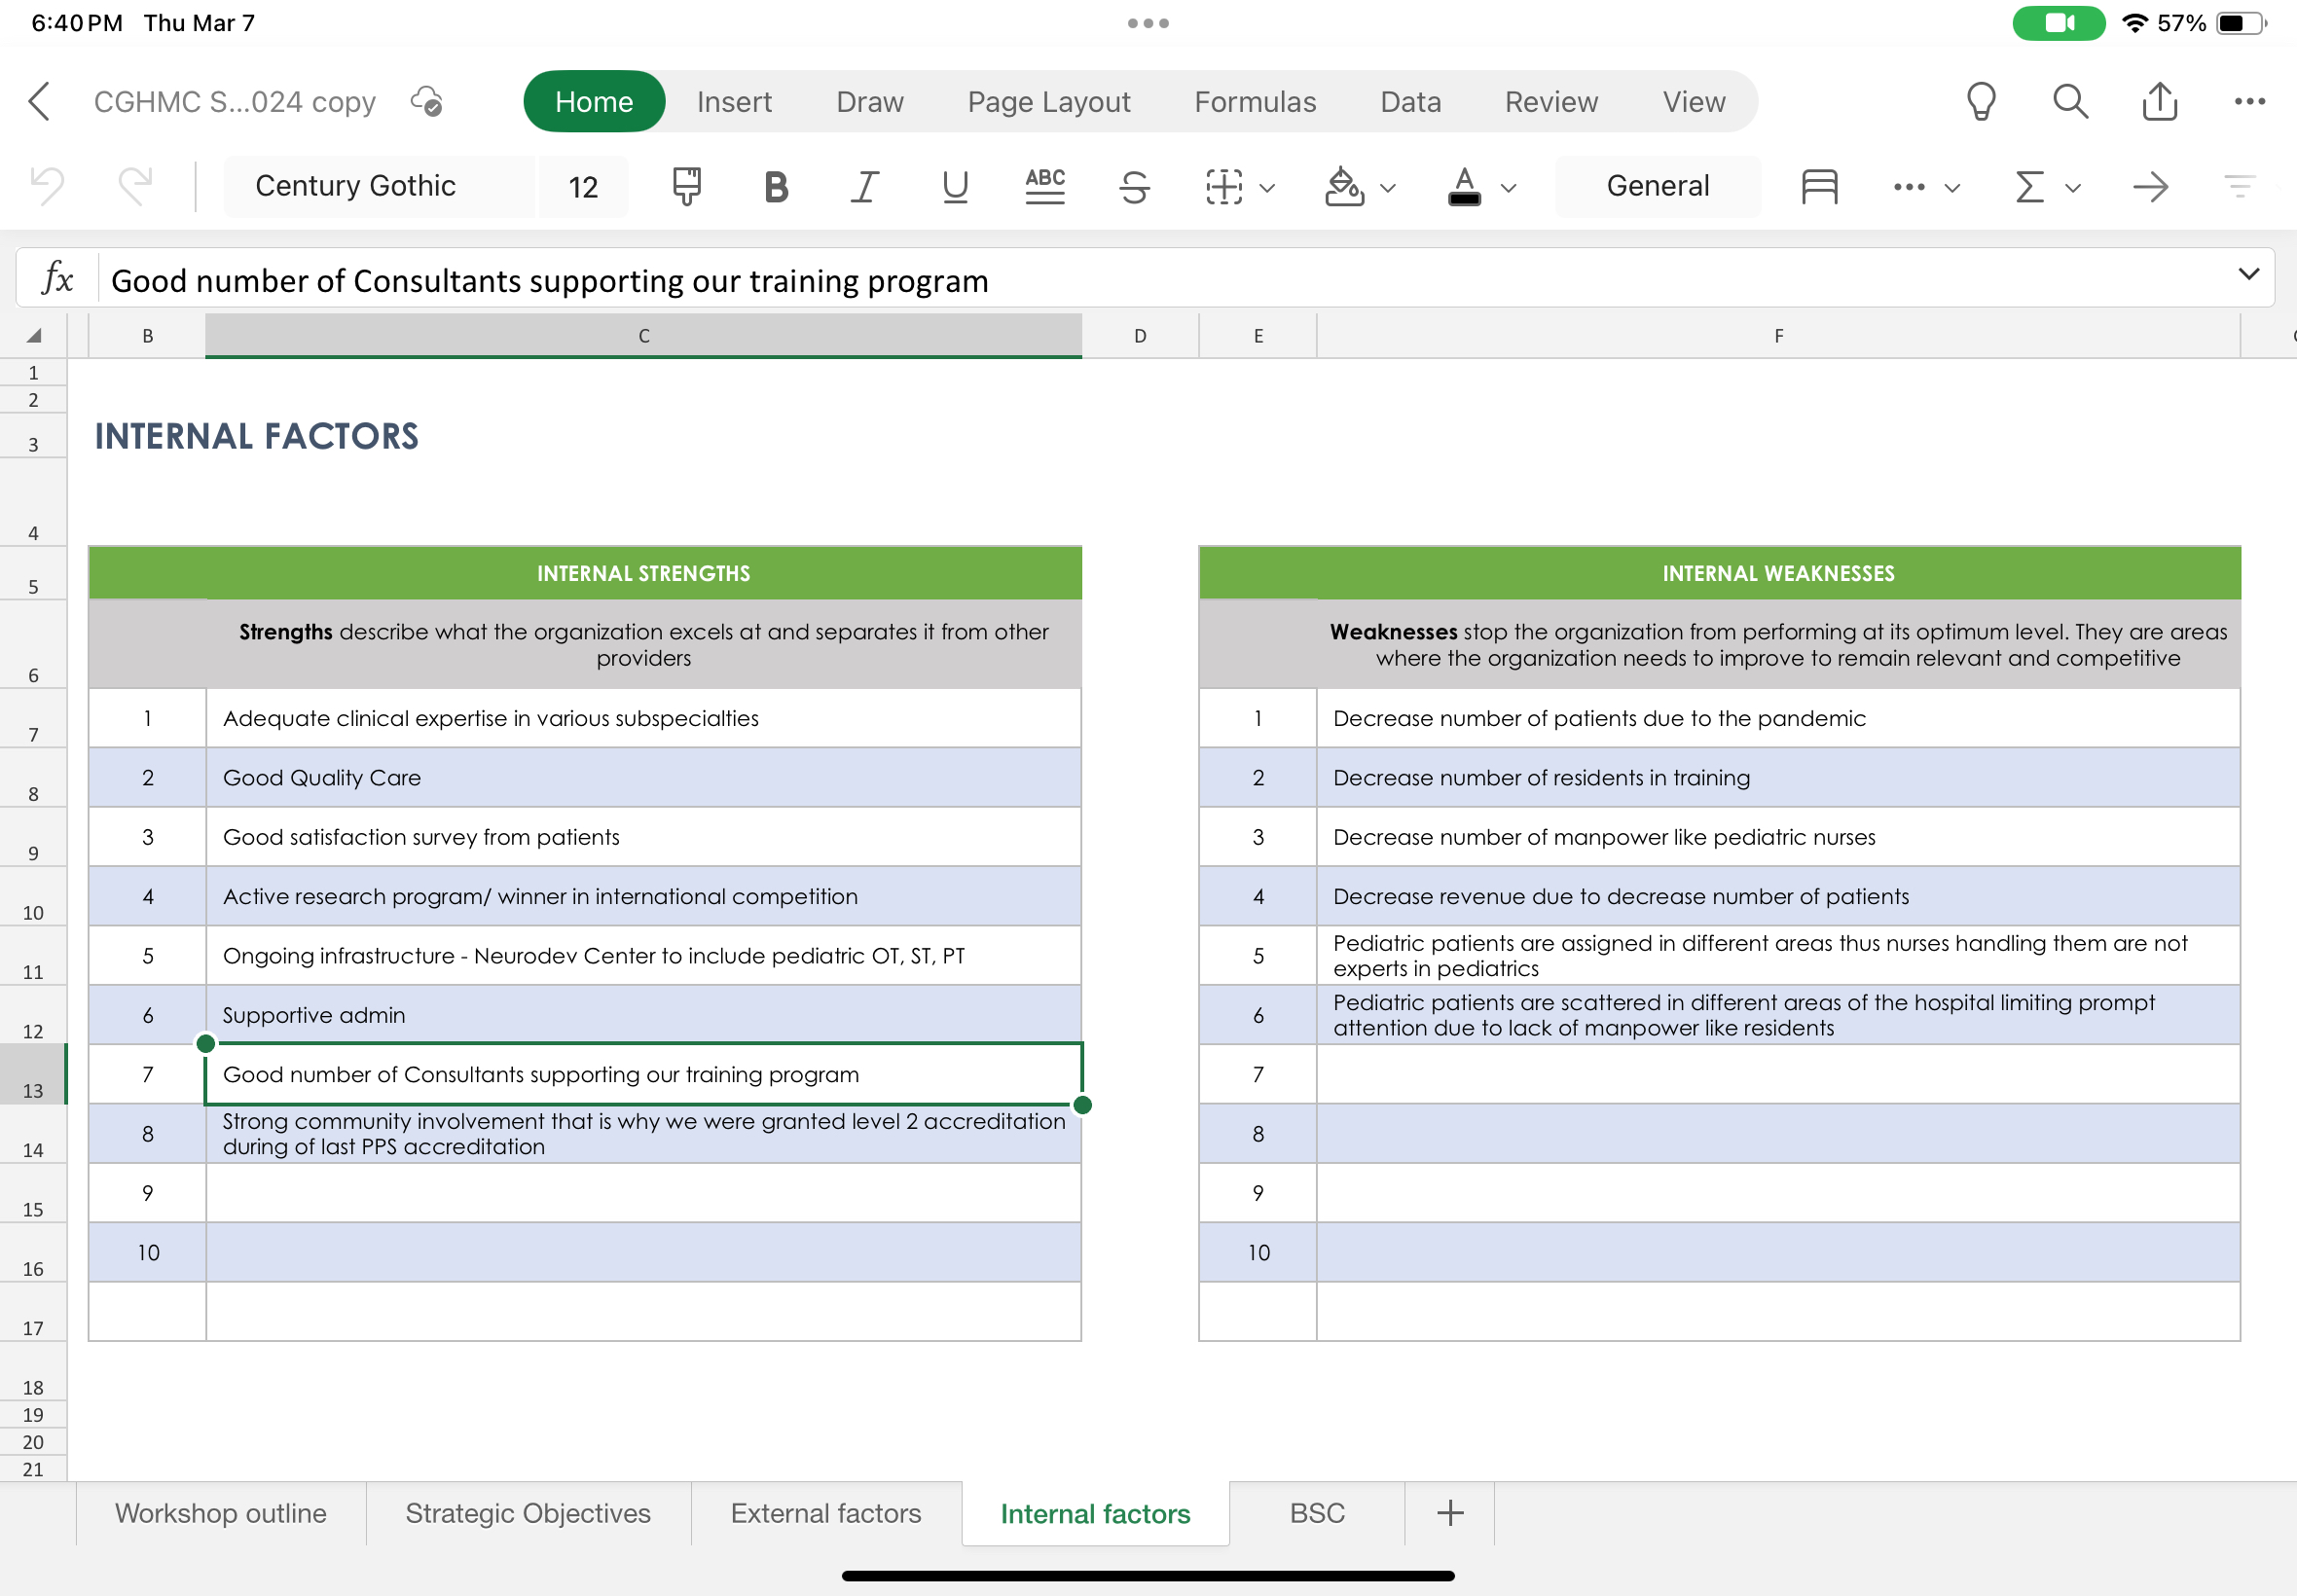Tap the search magnifier icon
Image resolution: width=2297 pixels, height=1596 pixels.
click(x=2070, y=101)
